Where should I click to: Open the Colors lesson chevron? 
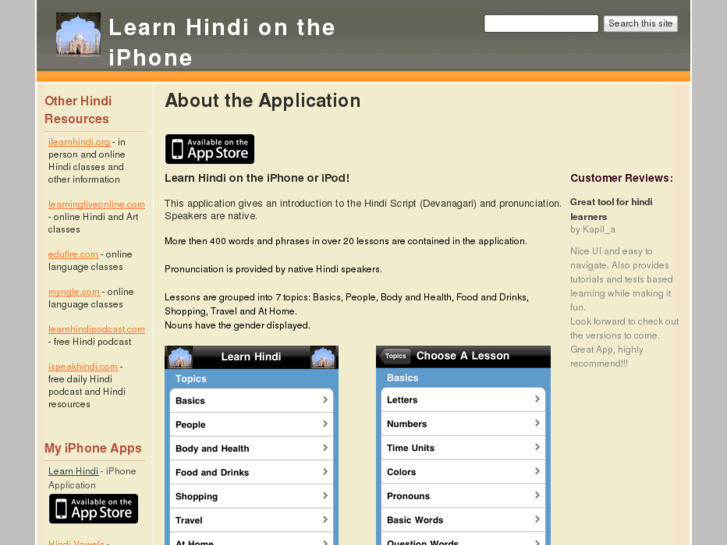click(x=537, y=471)
